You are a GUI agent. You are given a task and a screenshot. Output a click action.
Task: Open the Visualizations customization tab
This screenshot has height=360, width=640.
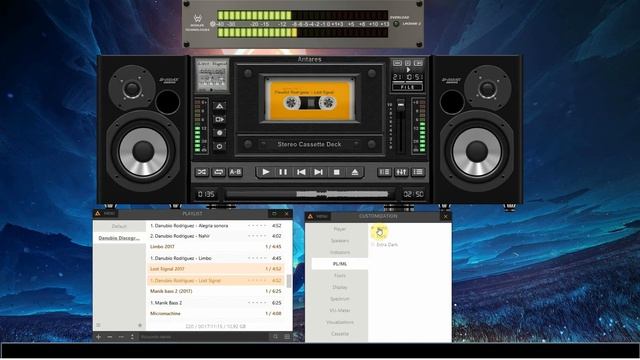click(340, 322)
